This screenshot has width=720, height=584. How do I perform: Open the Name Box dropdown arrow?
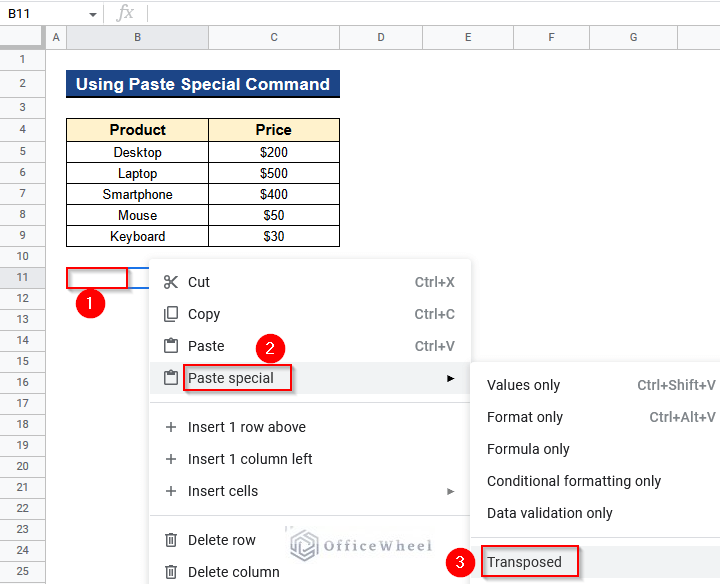coord(92,14)
